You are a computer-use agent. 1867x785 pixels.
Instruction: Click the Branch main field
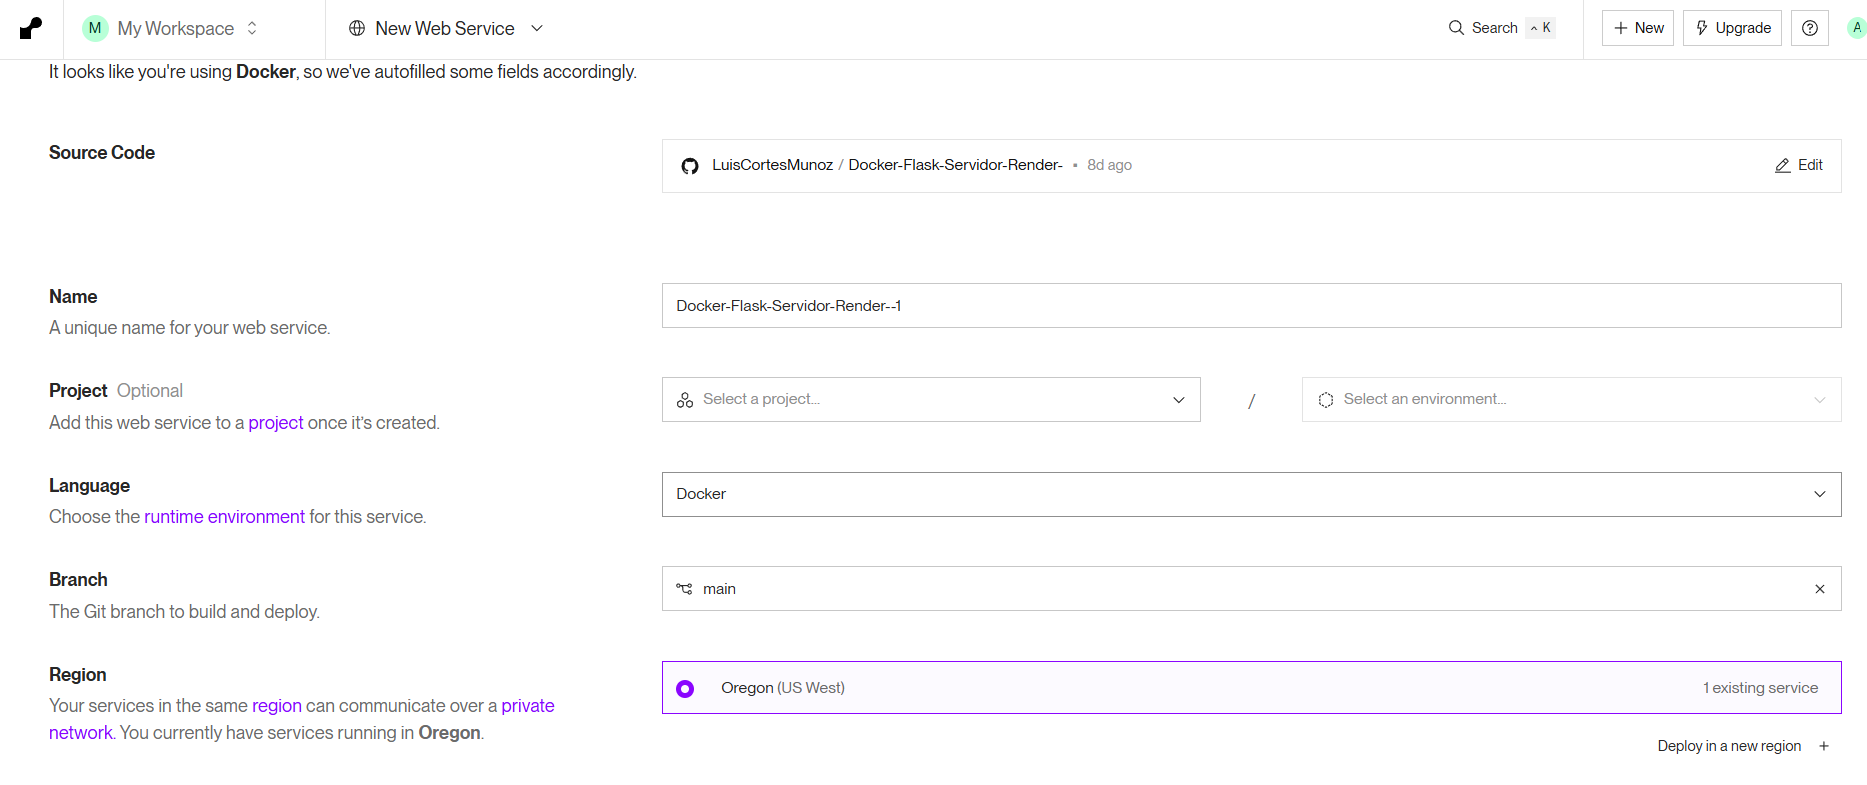point(1251,589)
